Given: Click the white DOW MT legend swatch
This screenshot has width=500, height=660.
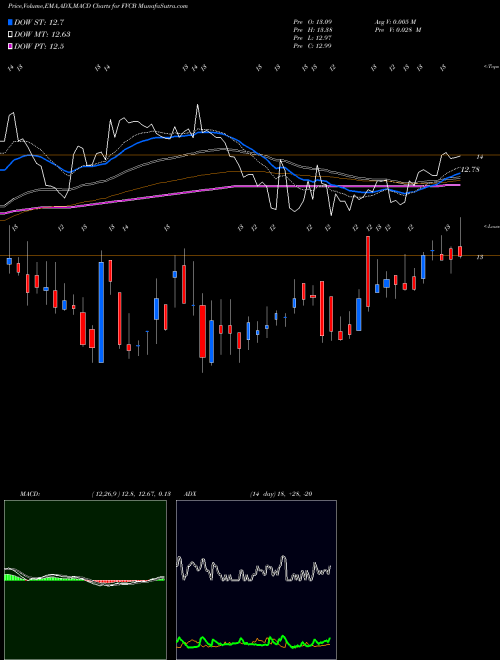Looking at the screenshot, I should [11, 35].
